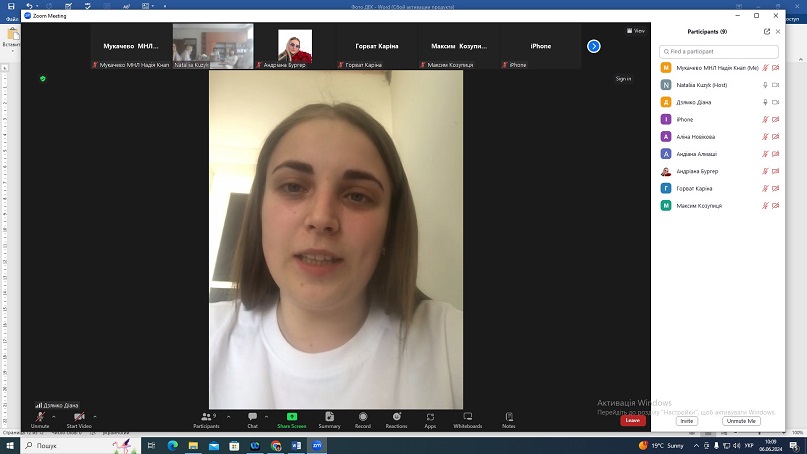Click video-off icon beside Аліна Новікова

coord(776,137)
